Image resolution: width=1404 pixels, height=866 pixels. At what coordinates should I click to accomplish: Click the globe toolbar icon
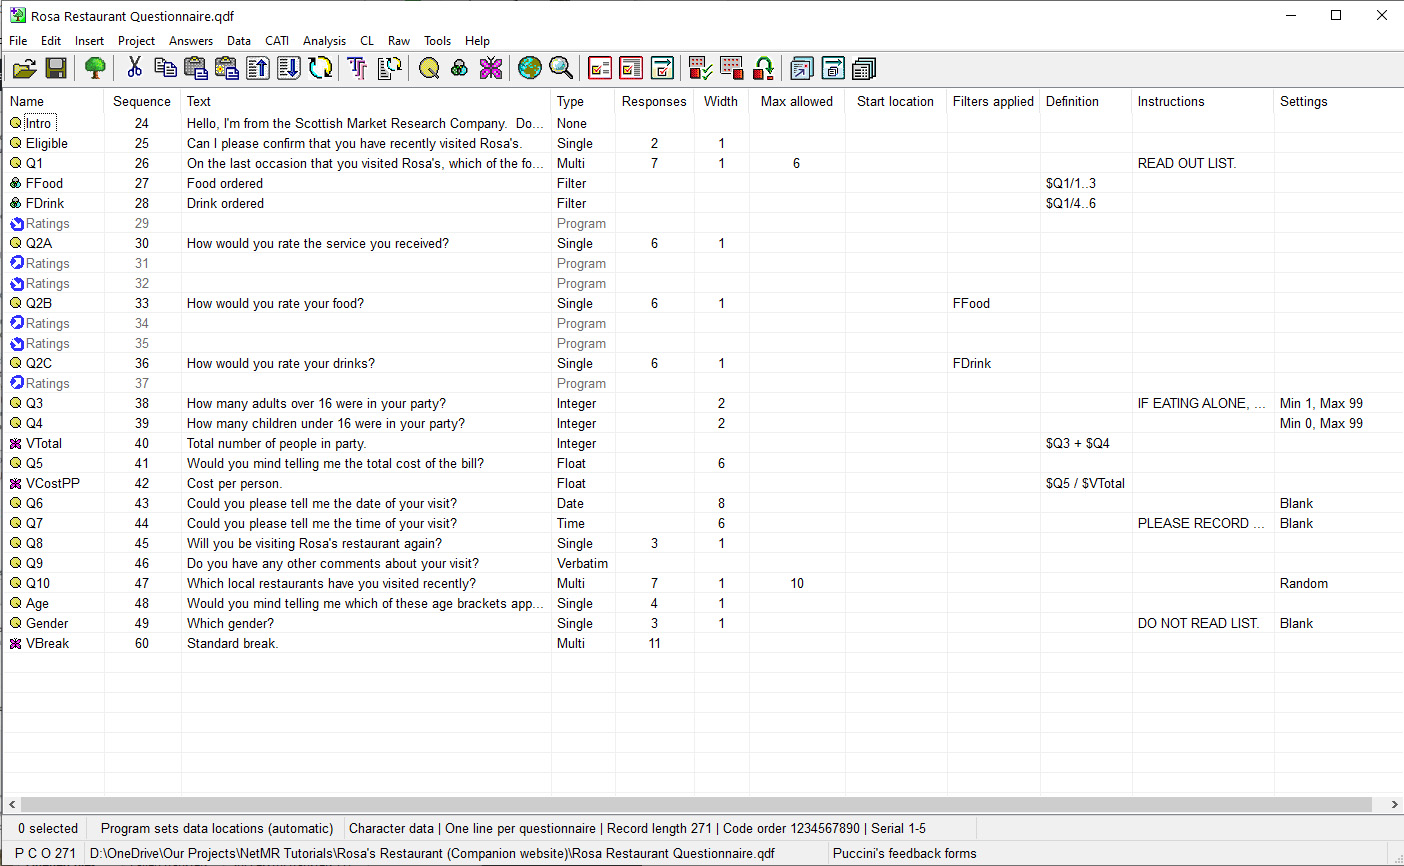[530, 68]
